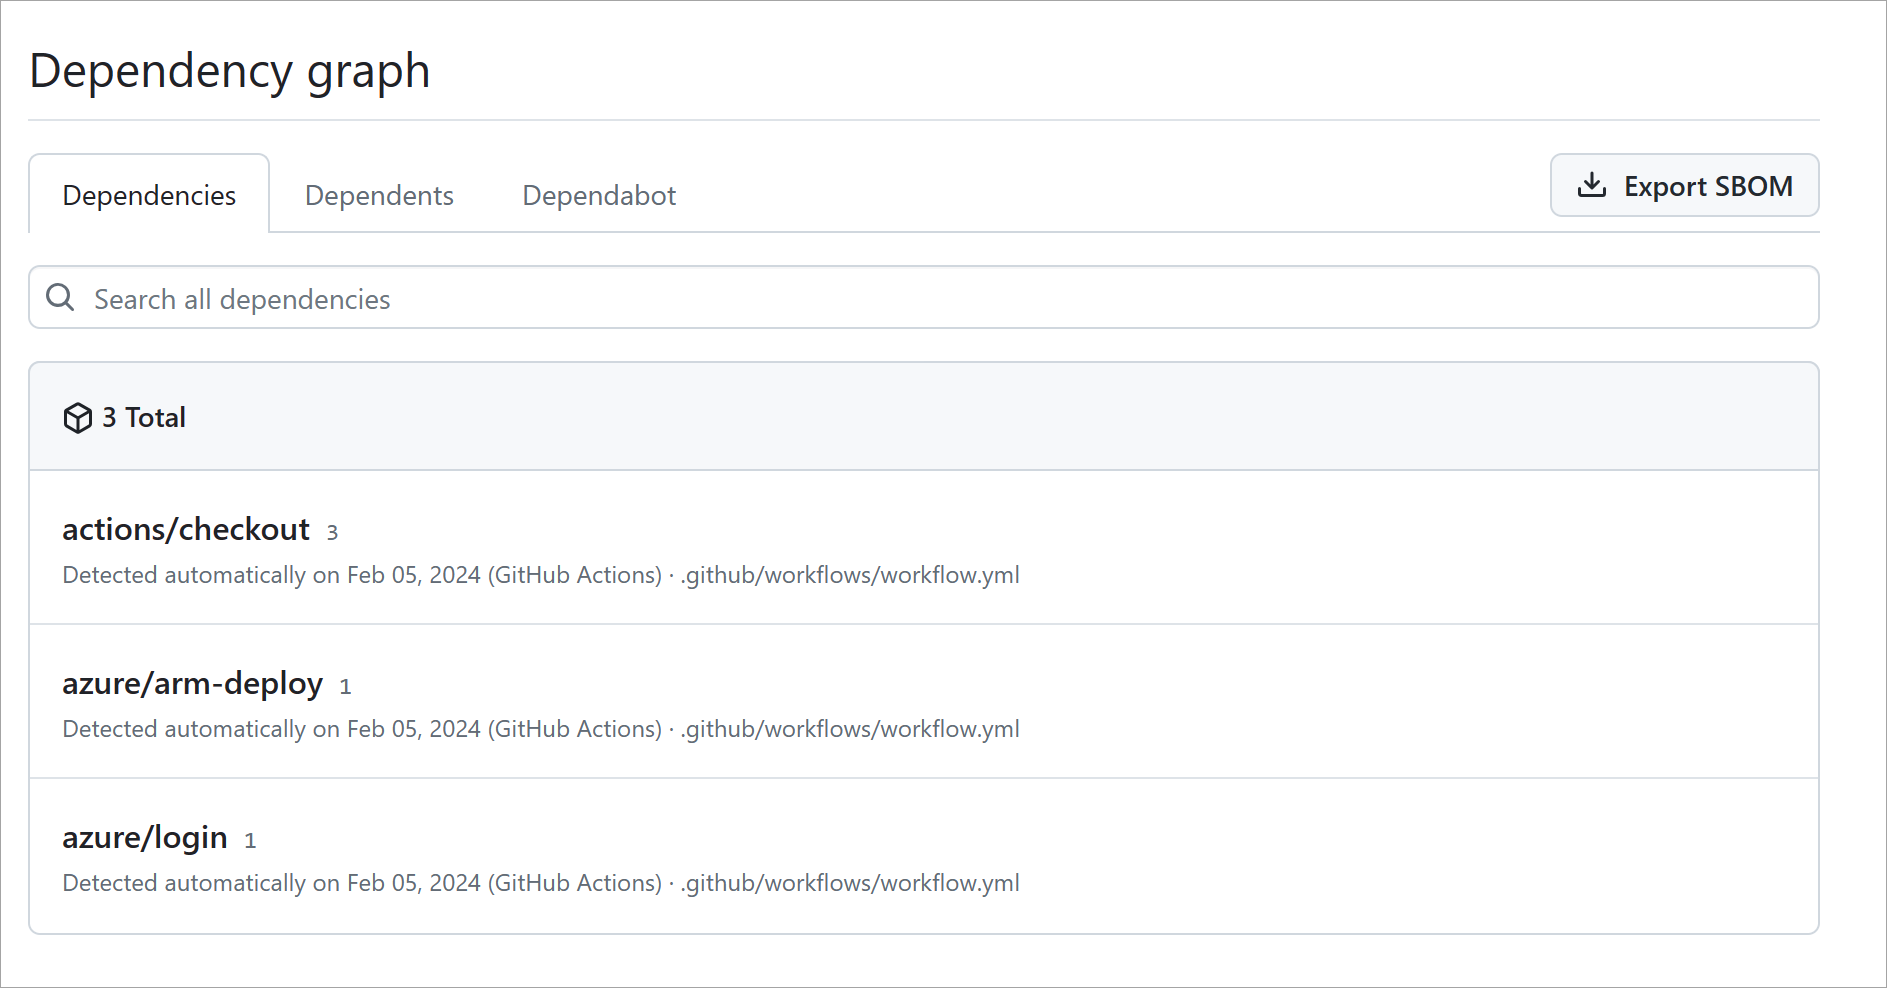Select the Dependencies tab

coord(148,195)
